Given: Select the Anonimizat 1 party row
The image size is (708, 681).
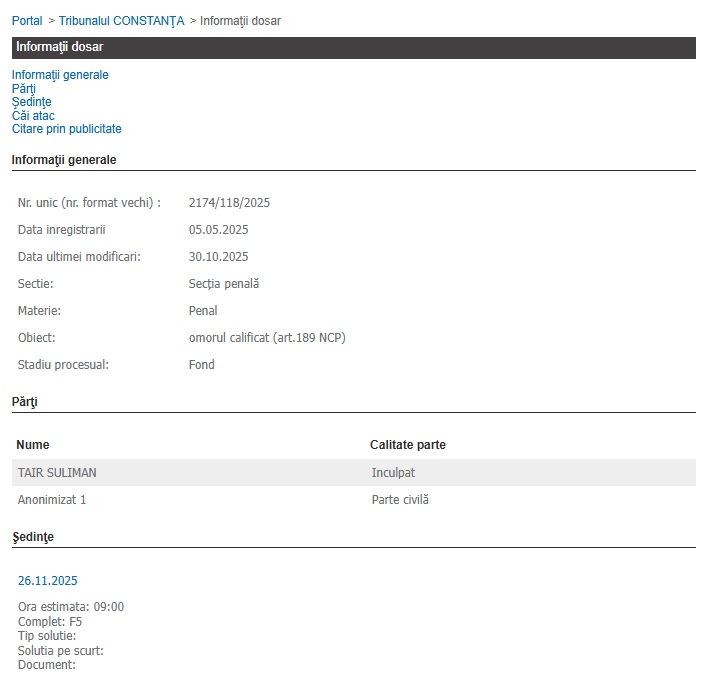Looking at the screenshot, I should (x=52, y=499).
